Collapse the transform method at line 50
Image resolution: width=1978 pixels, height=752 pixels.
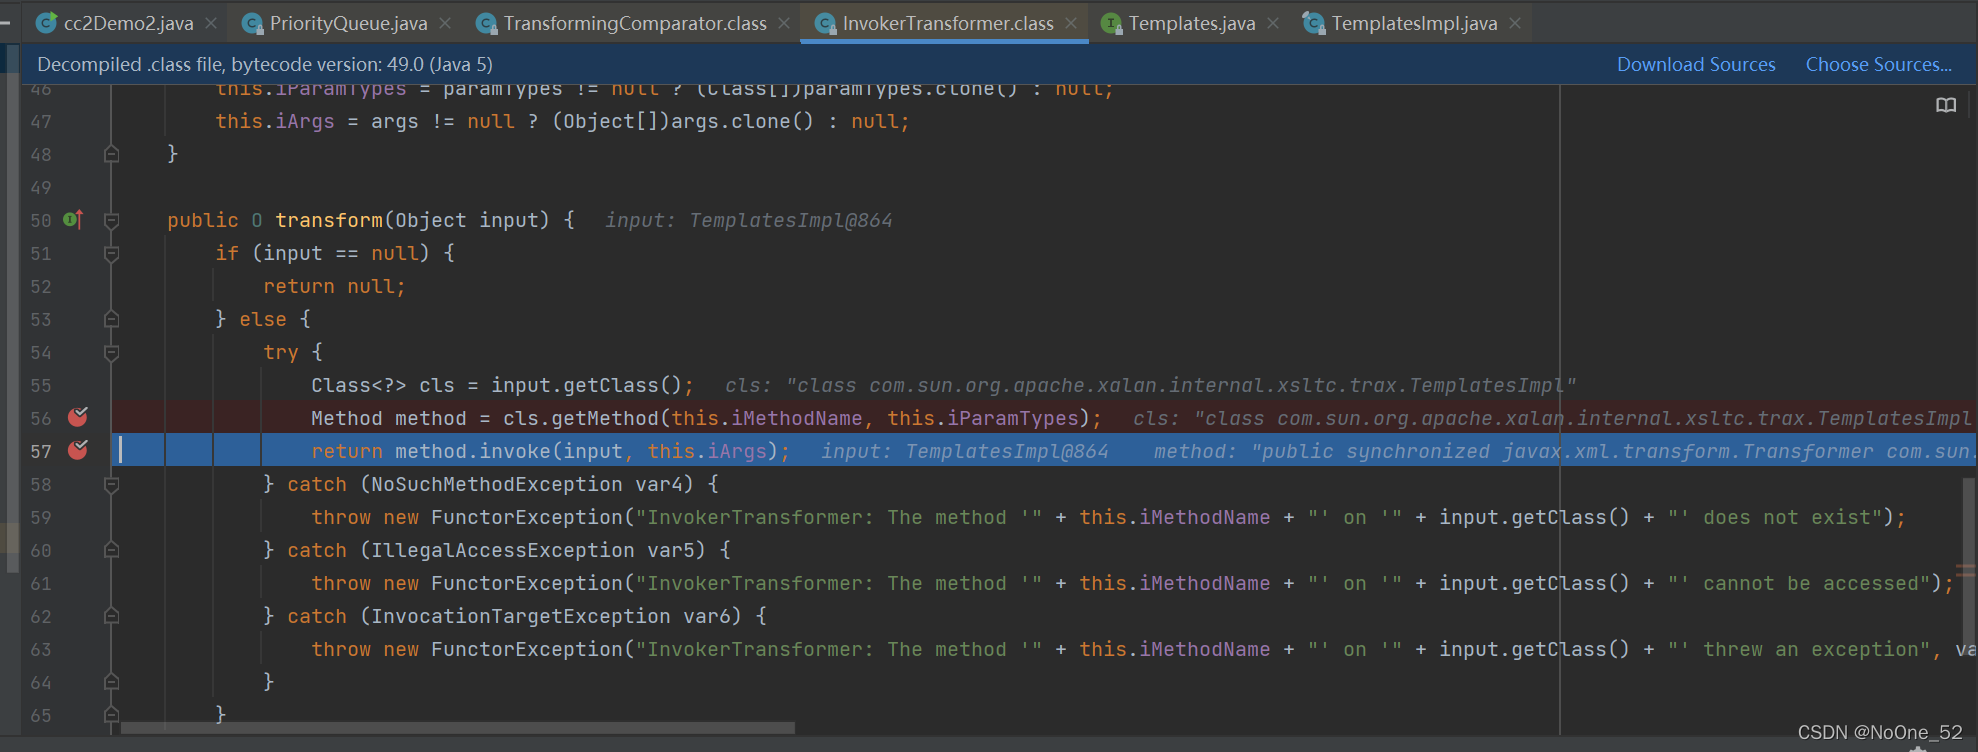coord(112,220)
